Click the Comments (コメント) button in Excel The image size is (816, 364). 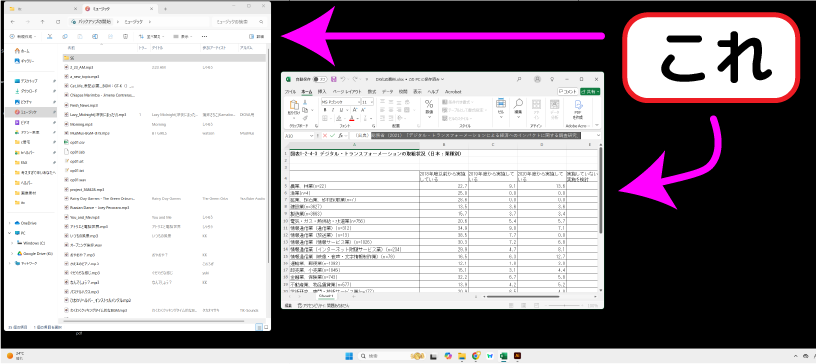(567, 91)
